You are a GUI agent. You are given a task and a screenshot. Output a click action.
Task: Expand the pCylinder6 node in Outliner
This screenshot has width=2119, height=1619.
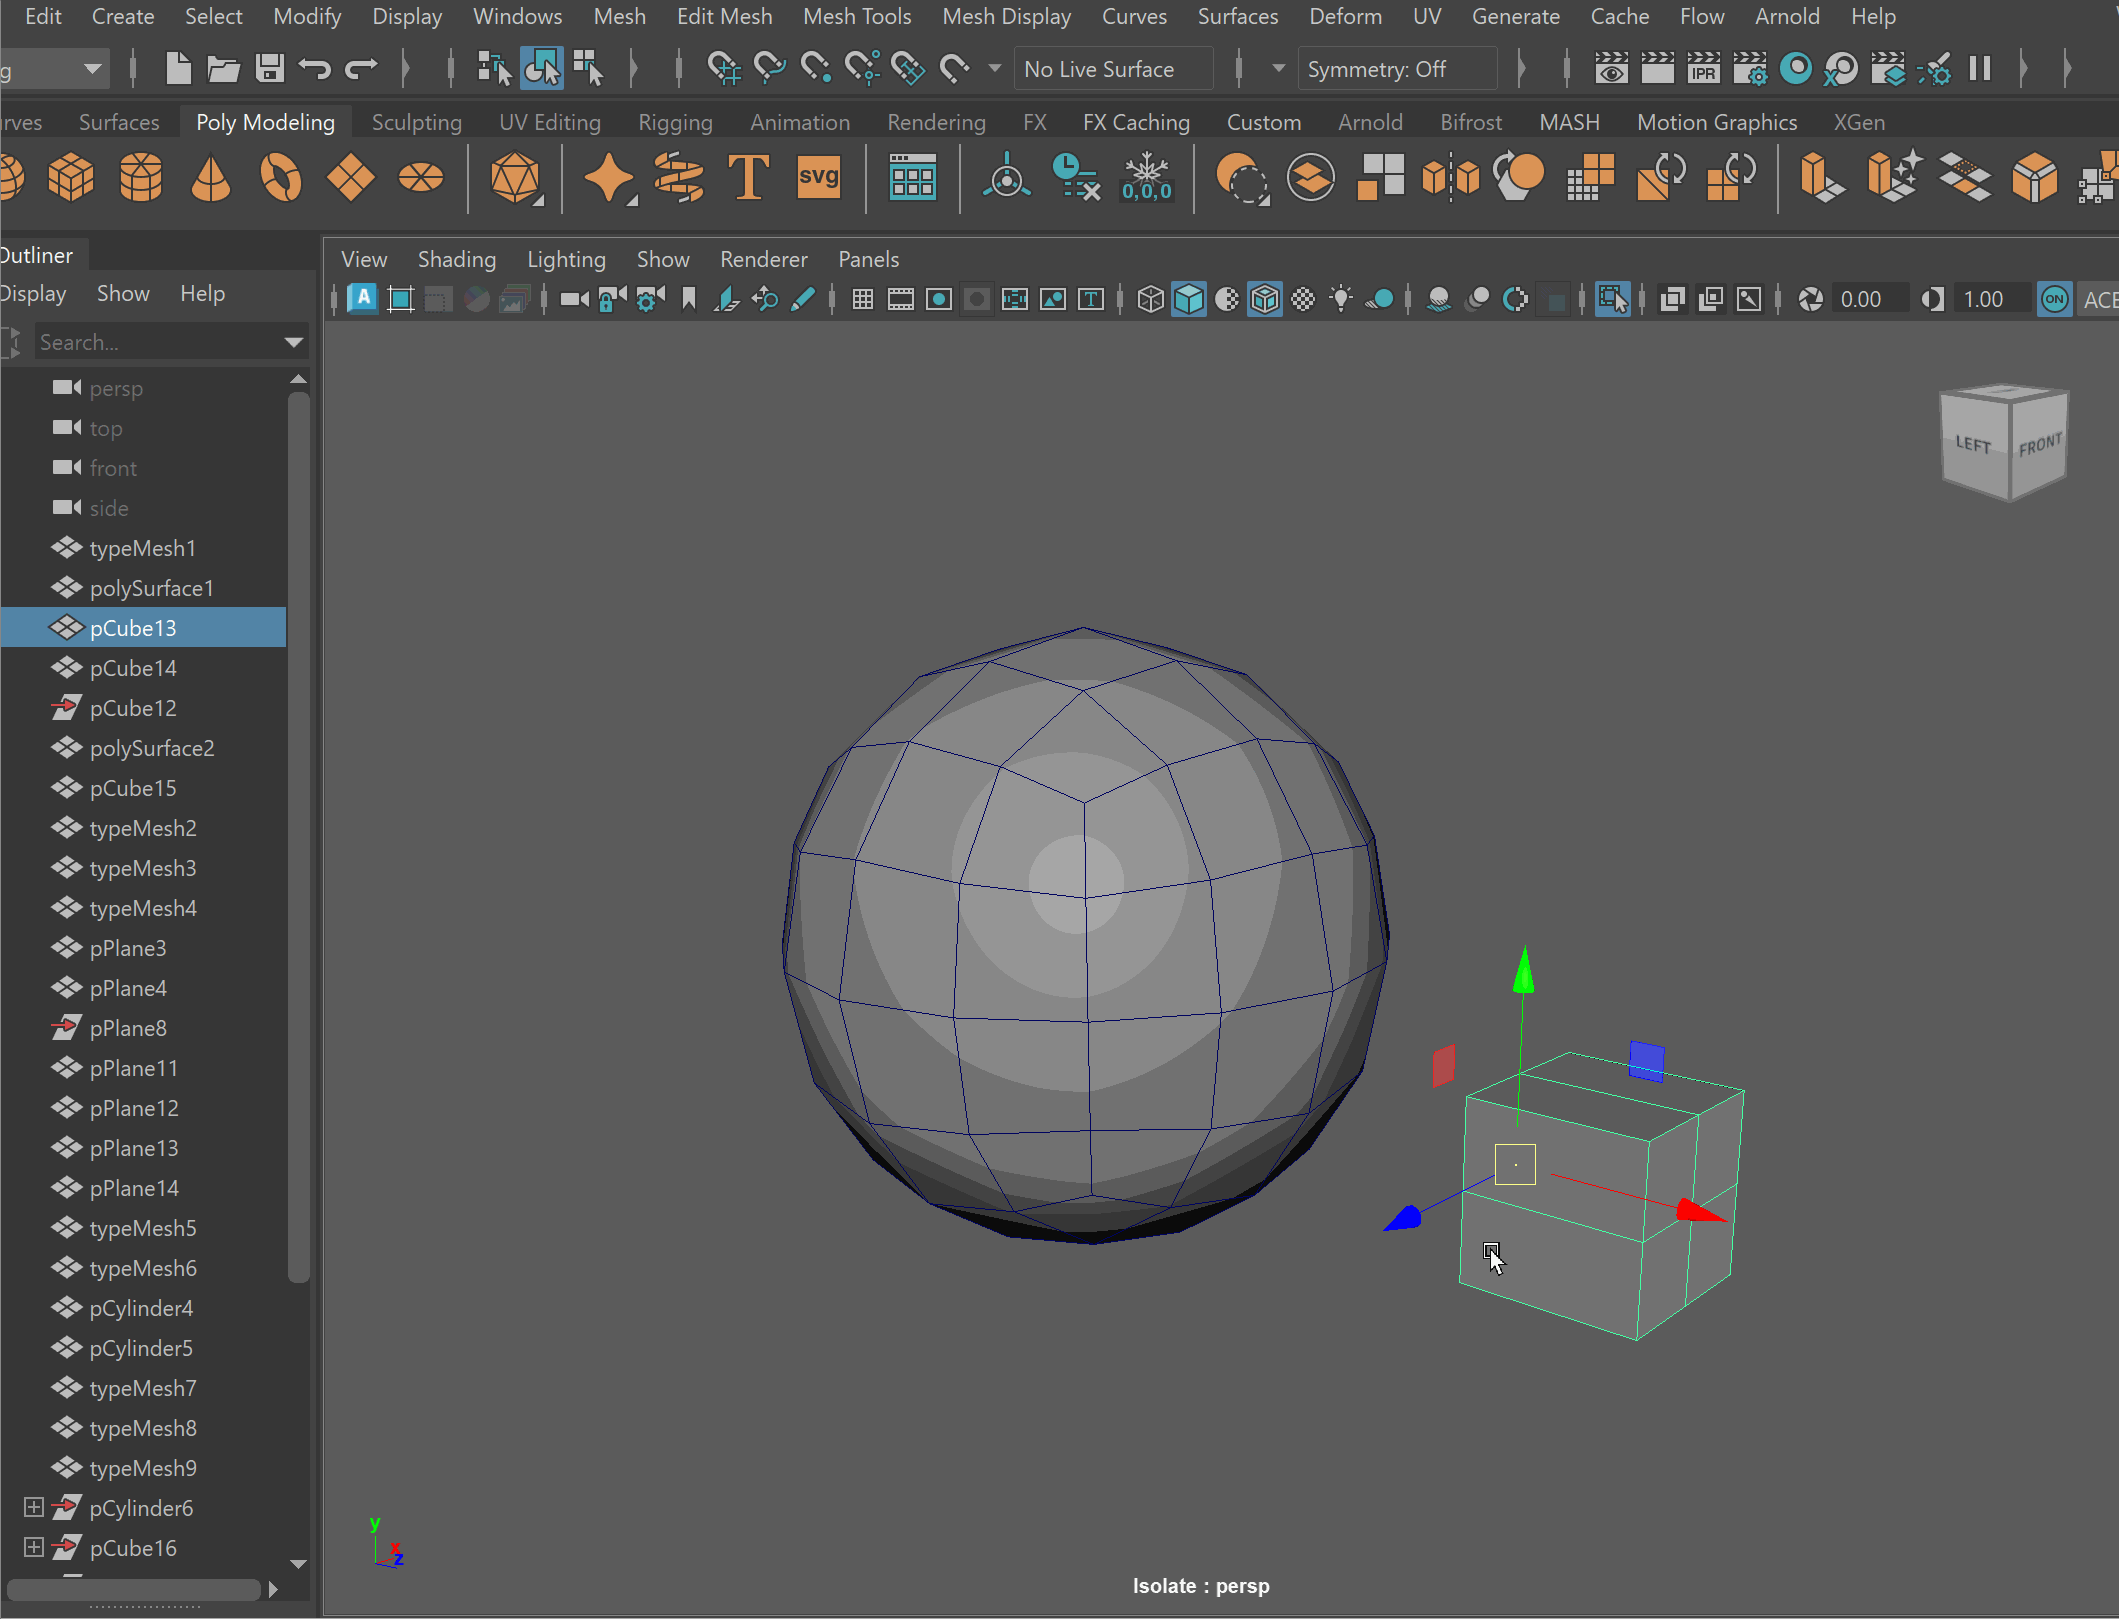[33, 1507]
